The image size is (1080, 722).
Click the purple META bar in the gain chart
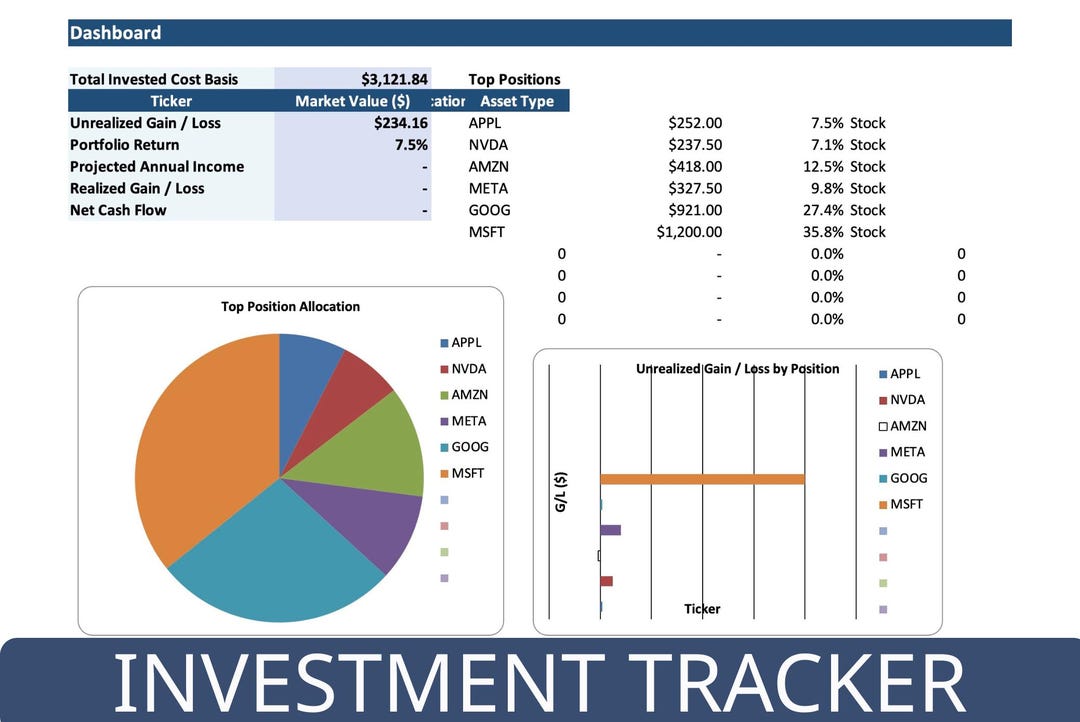pos(610,530)
